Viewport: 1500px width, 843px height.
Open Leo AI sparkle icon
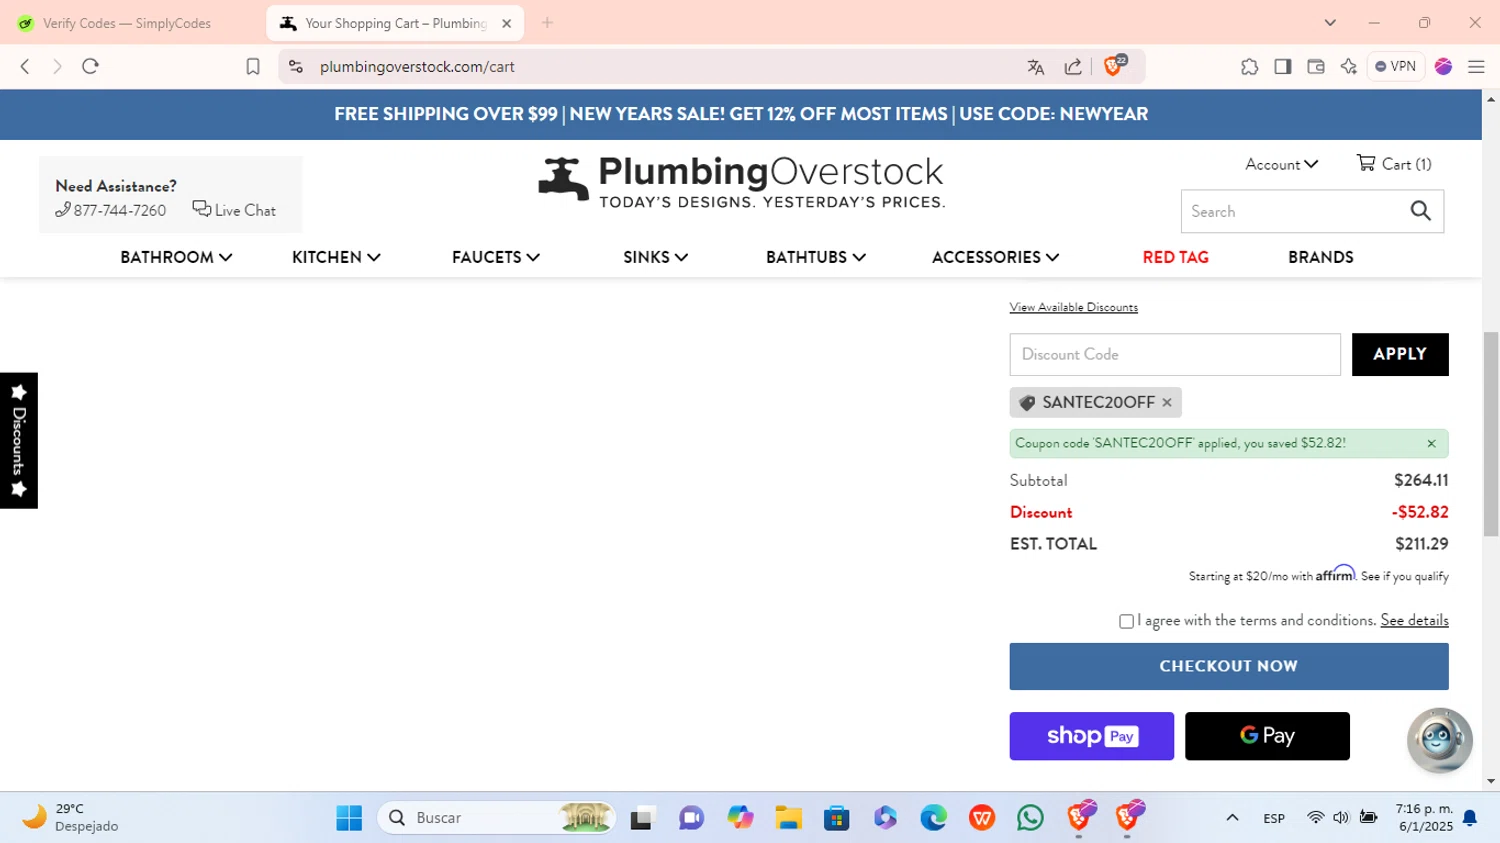click(x=1349, y=67)
